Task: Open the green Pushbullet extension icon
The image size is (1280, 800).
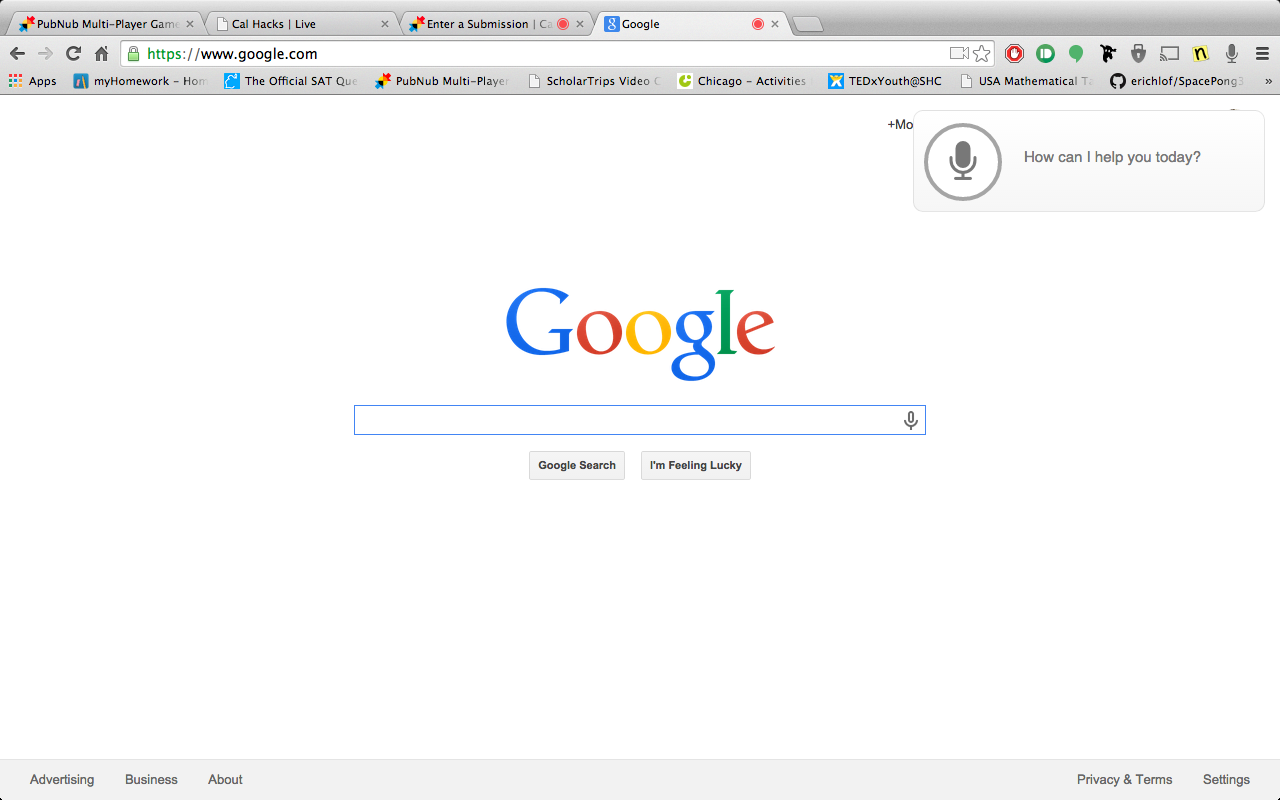Action: point(1045,54)
